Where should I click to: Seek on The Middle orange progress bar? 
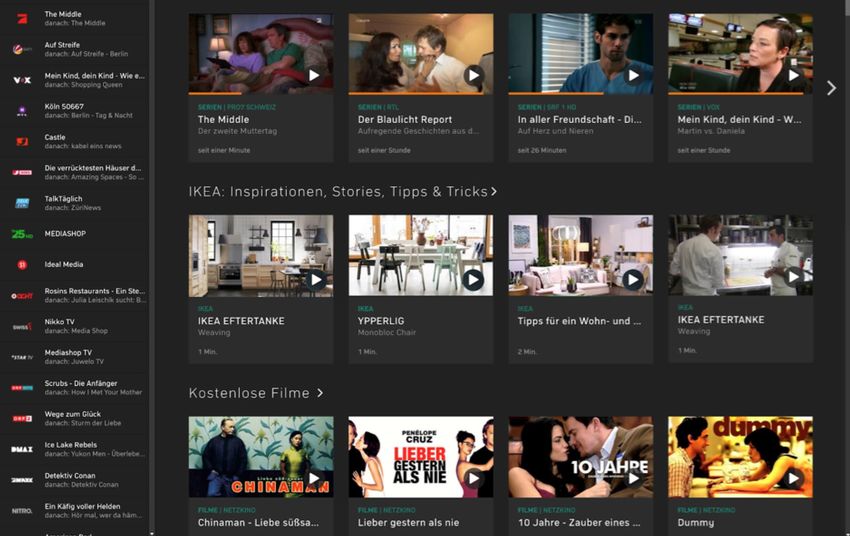(261, 93)
